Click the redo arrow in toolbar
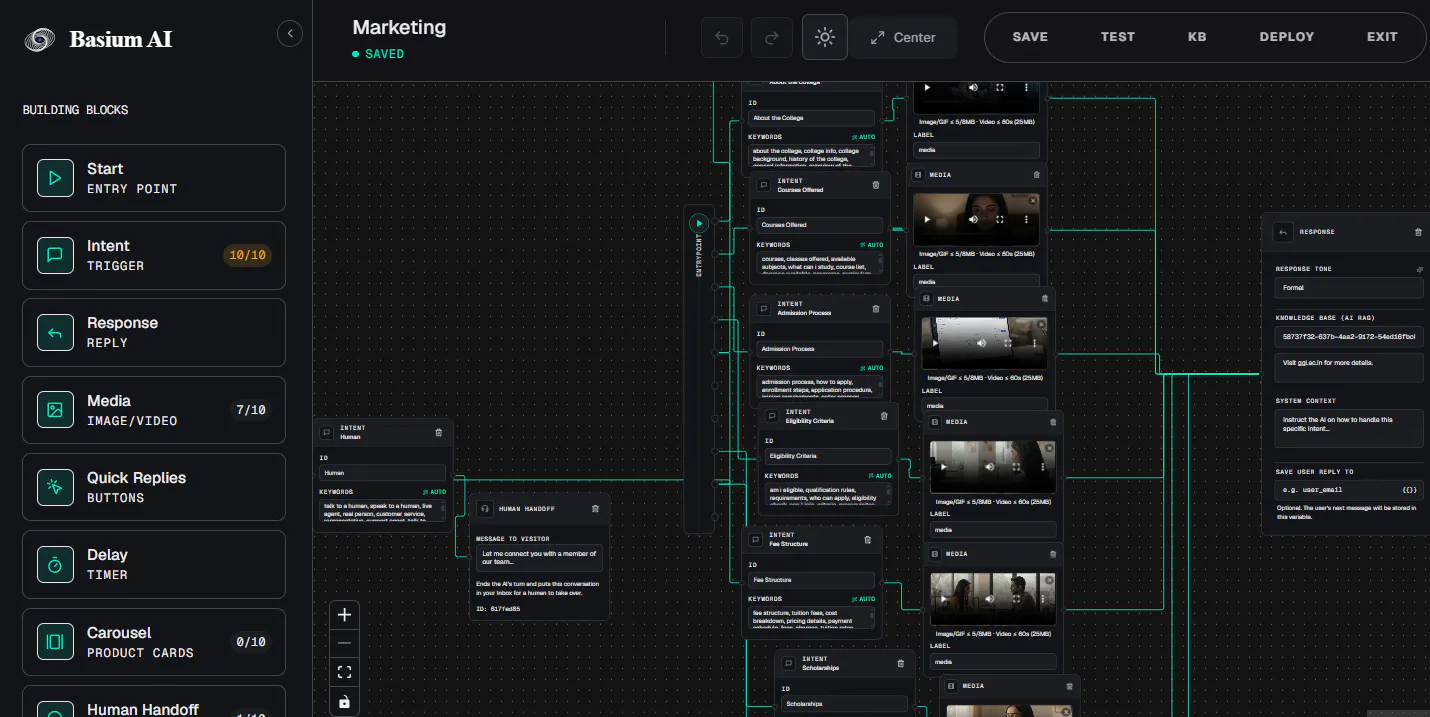The height and width of the screenshot is (717, 1430). [772, 38]
